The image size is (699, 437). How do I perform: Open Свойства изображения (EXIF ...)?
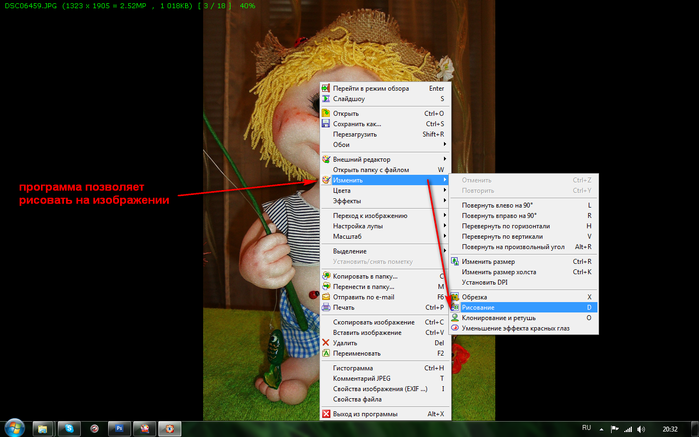(x=386, y=389)
